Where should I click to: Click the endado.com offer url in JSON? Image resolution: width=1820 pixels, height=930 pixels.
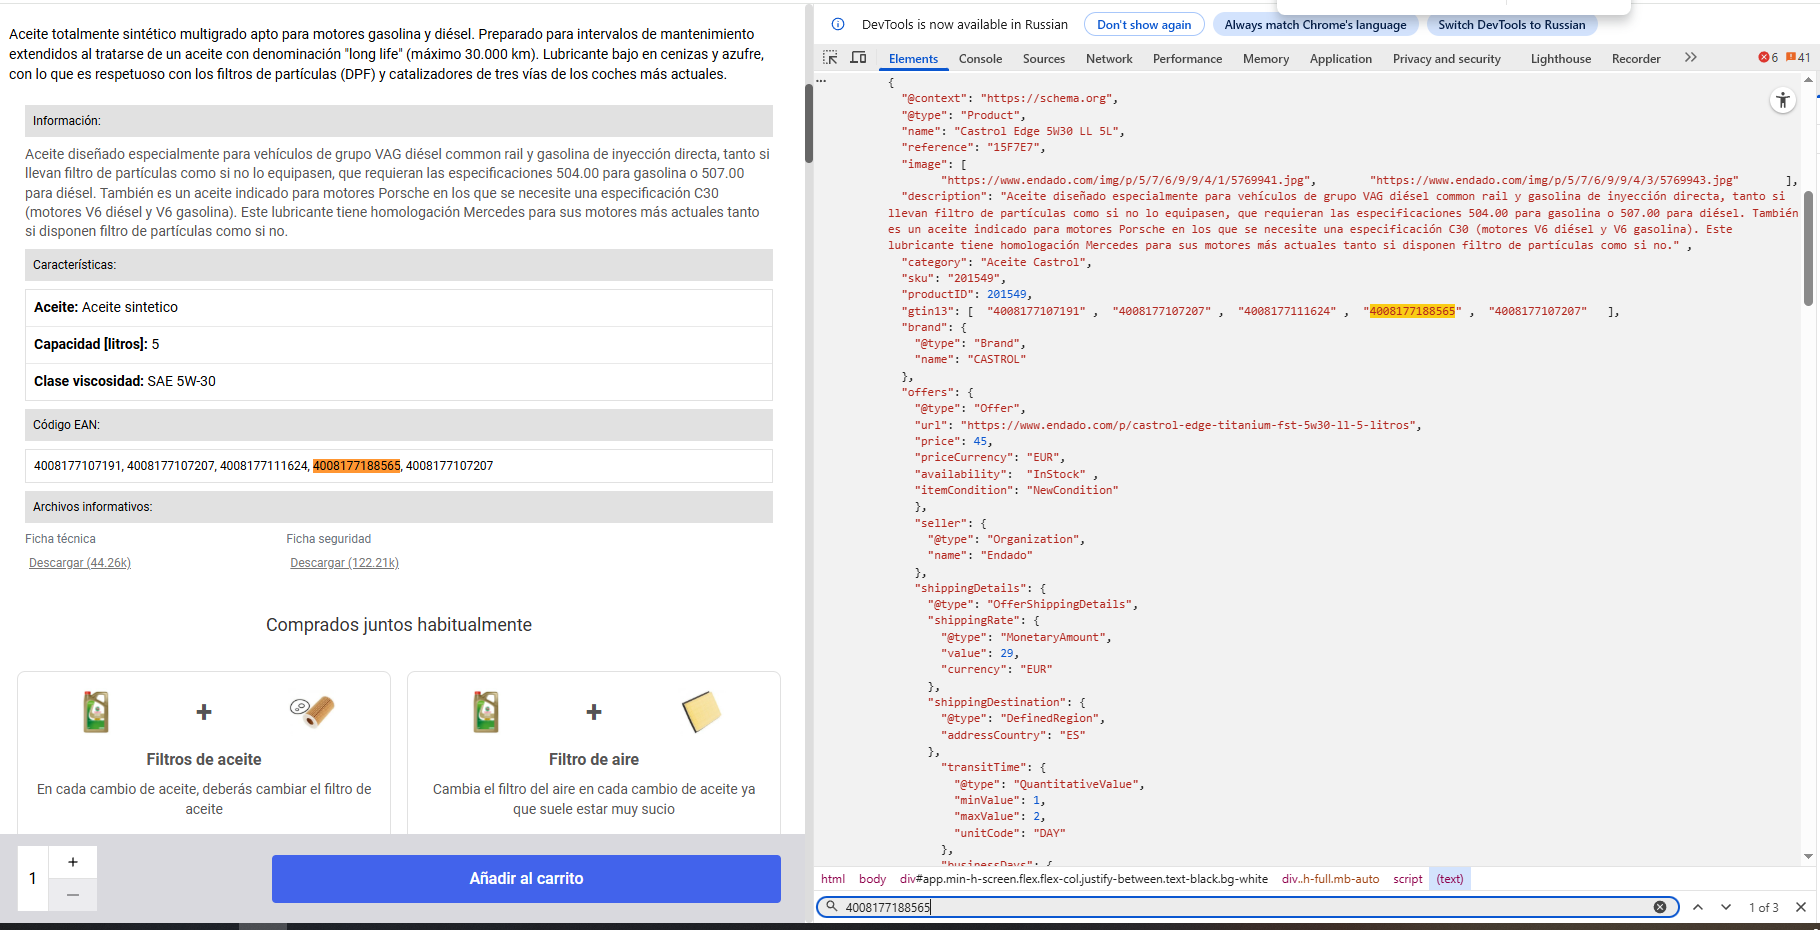[1189, 425]
